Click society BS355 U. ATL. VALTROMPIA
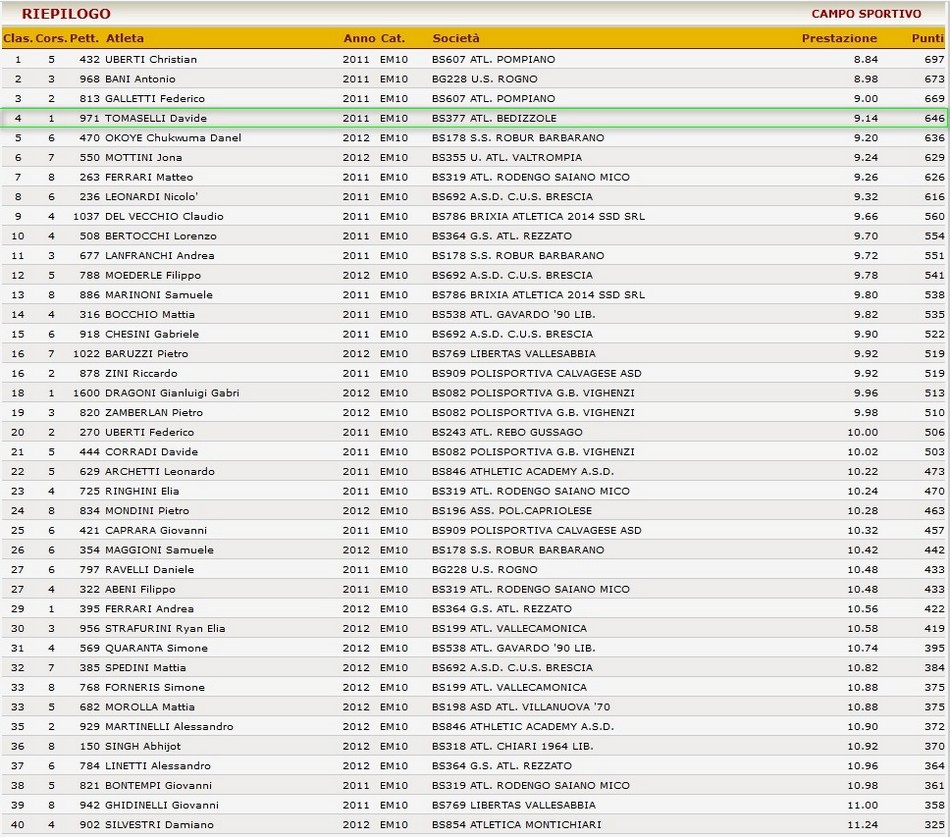950x837 pixels. (x=507, y=157)
